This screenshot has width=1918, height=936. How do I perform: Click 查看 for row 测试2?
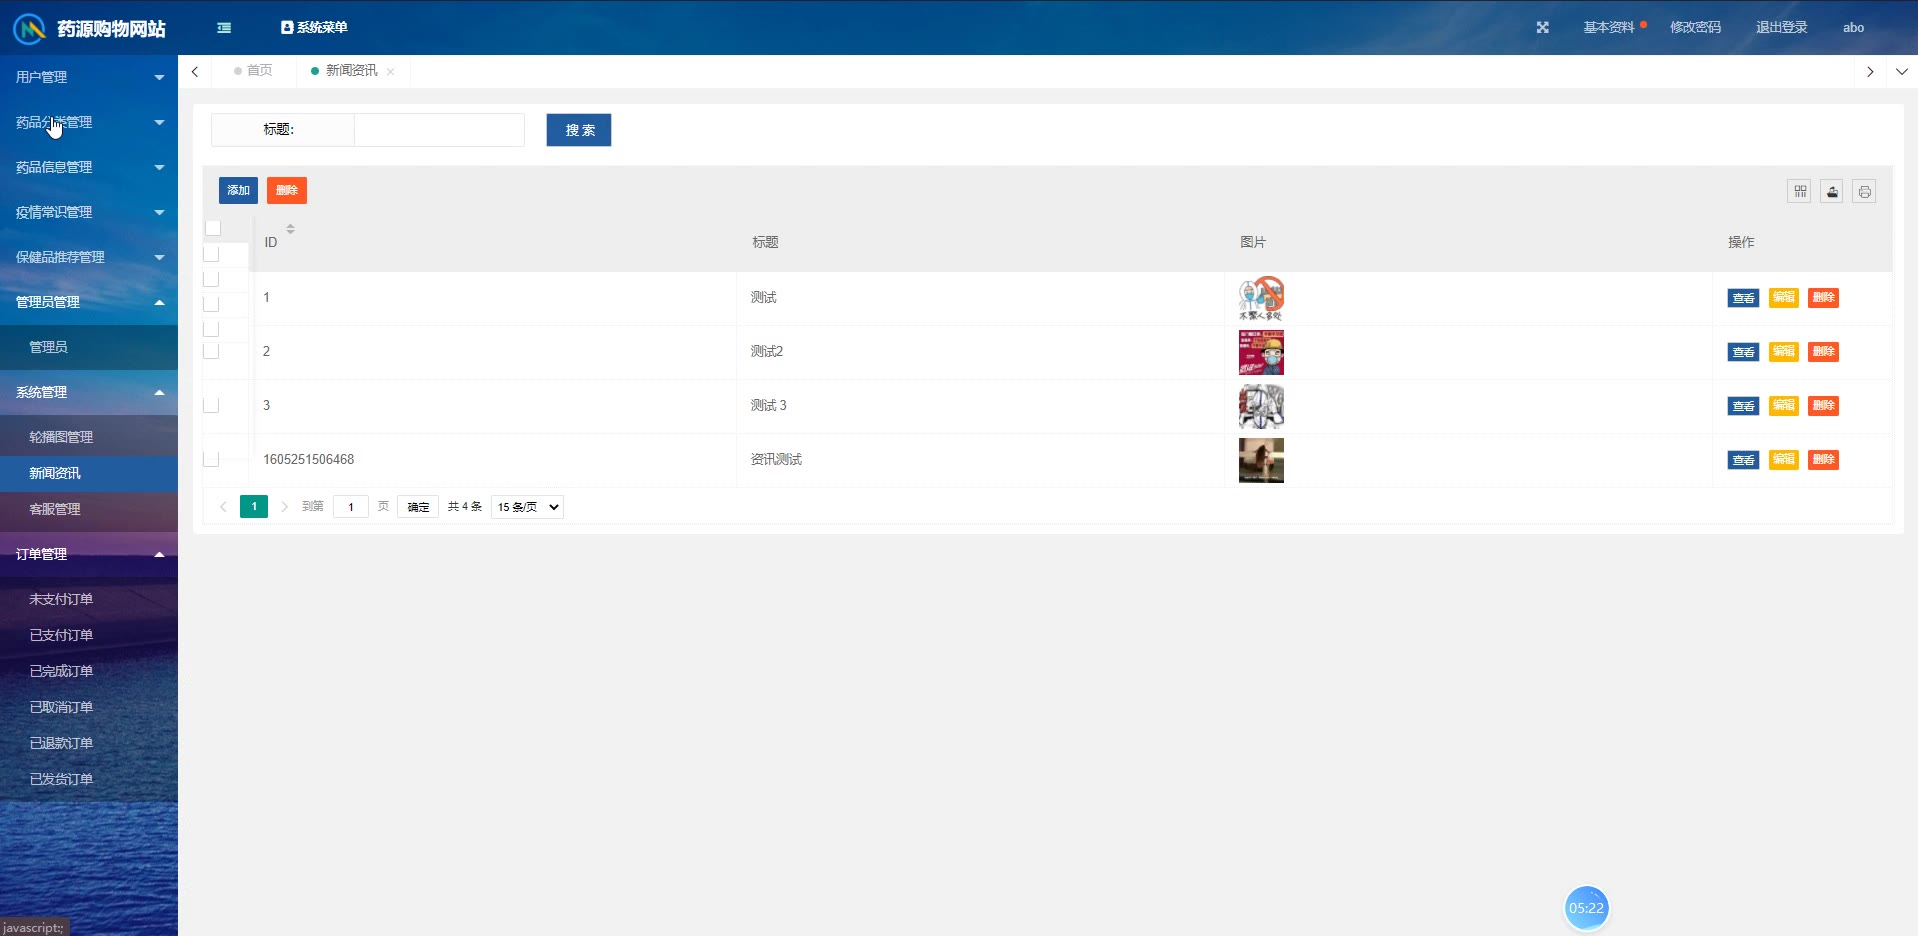[1743, 352]
